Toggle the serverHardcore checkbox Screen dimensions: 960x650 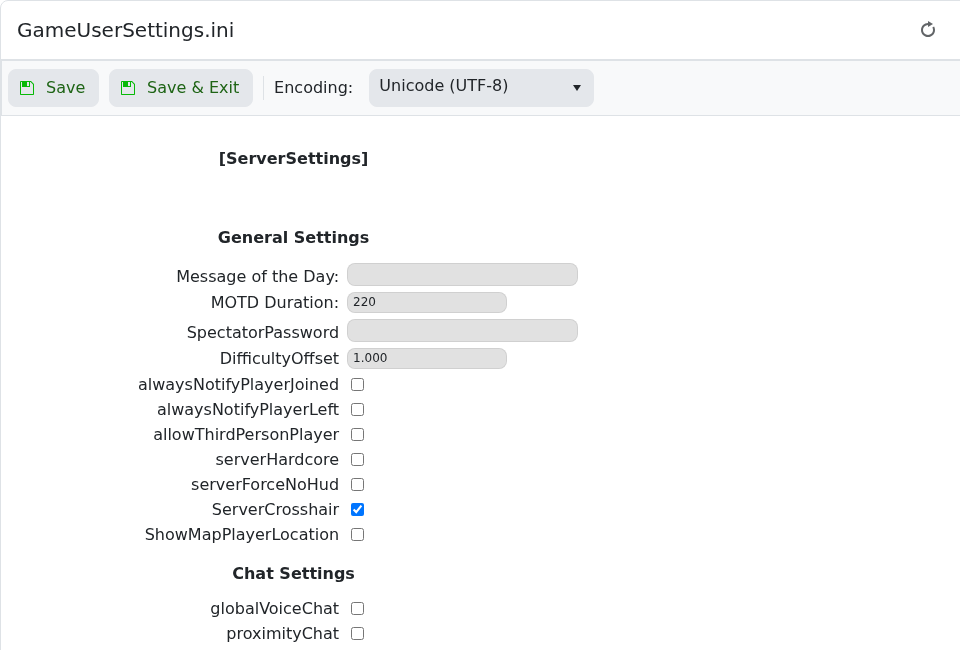pos(358,460)
